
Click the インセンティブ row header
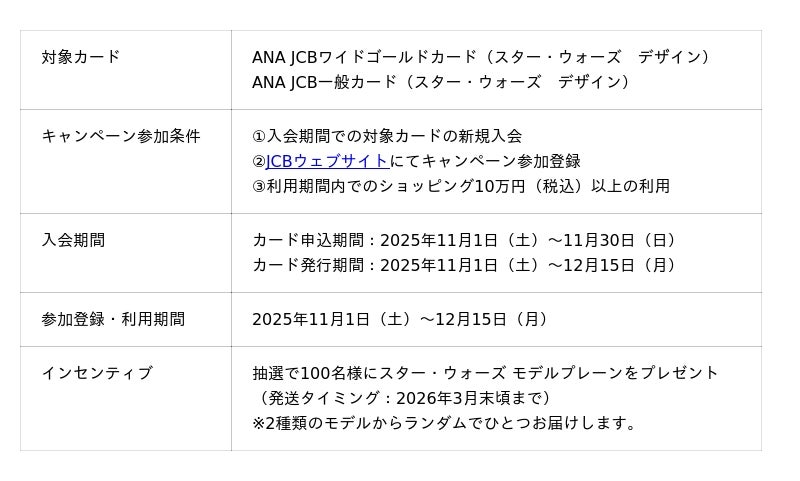[x=97, y=373]
